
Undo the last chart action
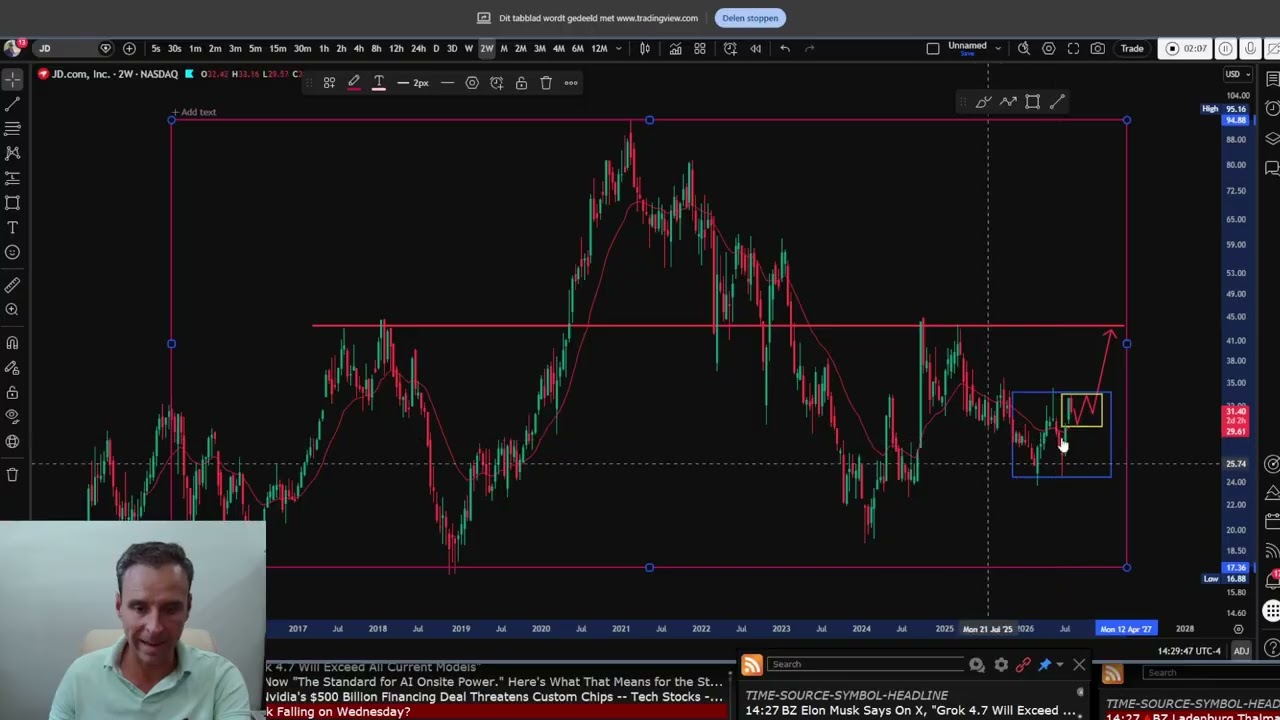coord(785,48)
